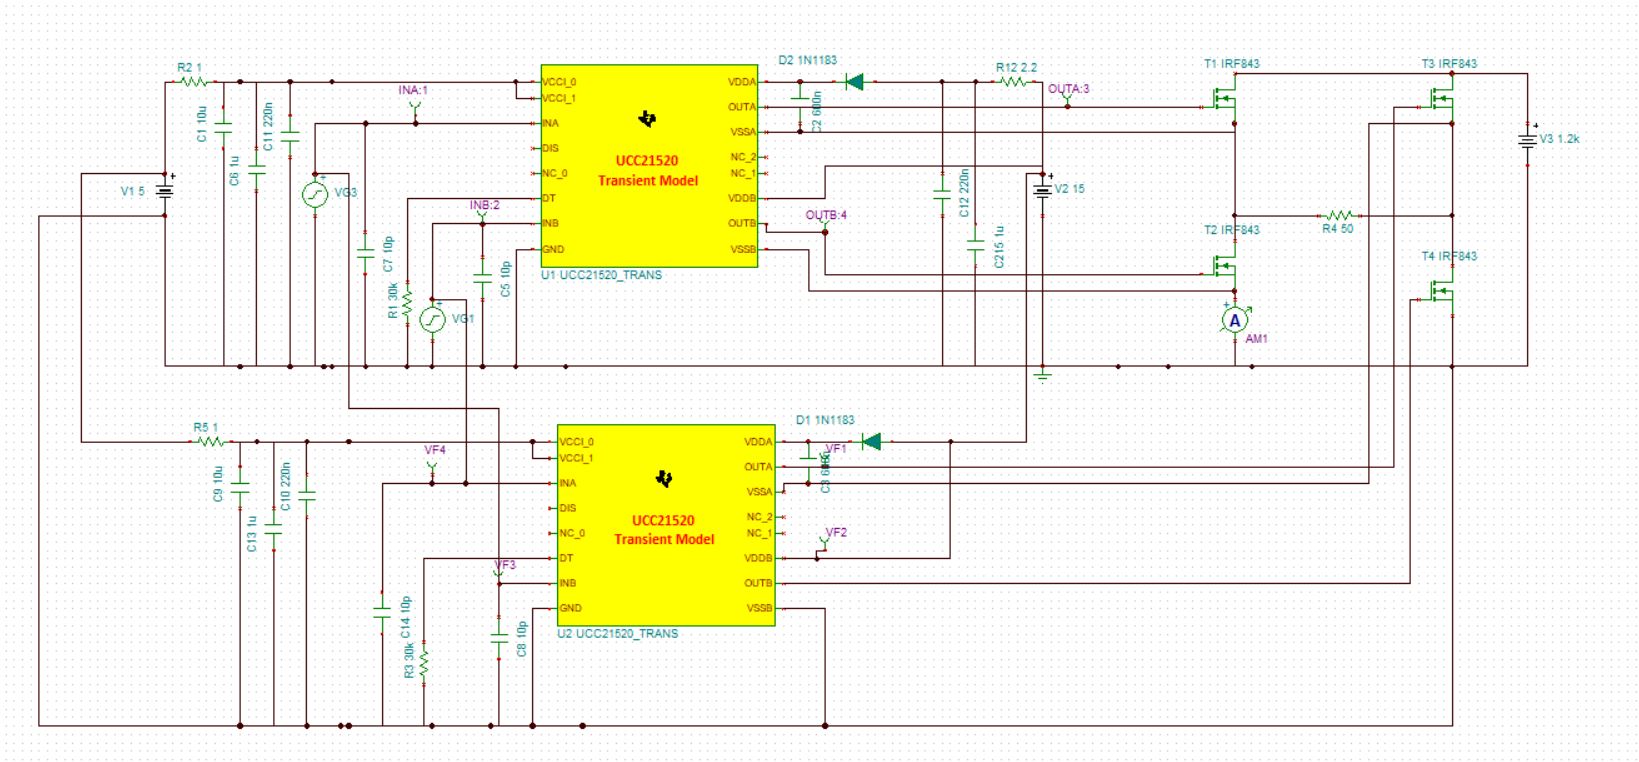Click the V1 5 battery source
This screenshot has width=1639, height=762.
(x=165, y=190)
